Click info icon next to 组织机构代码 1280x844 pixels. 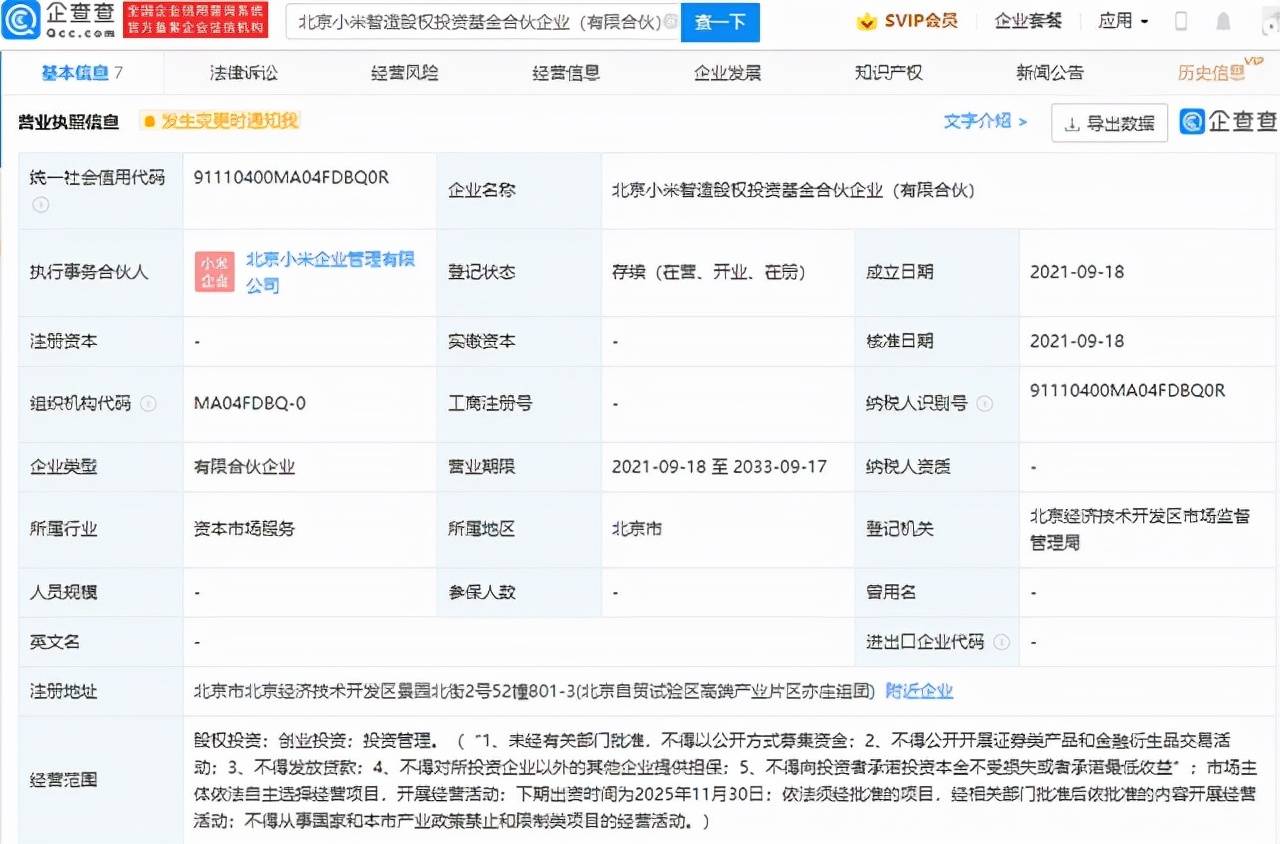pyautogui.click(x=148, y=404)
